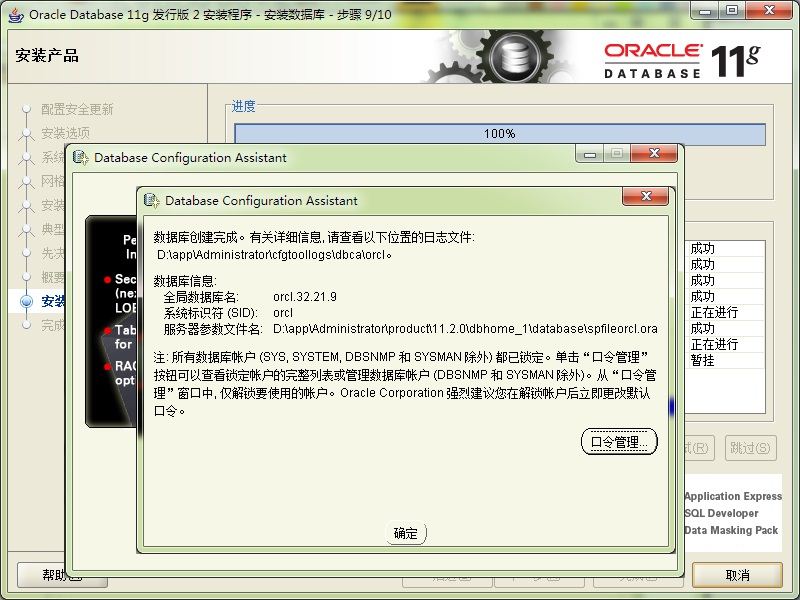Click the current step radio marker in sidebar
The image size is (800, 600).
[x=27, y=302]
